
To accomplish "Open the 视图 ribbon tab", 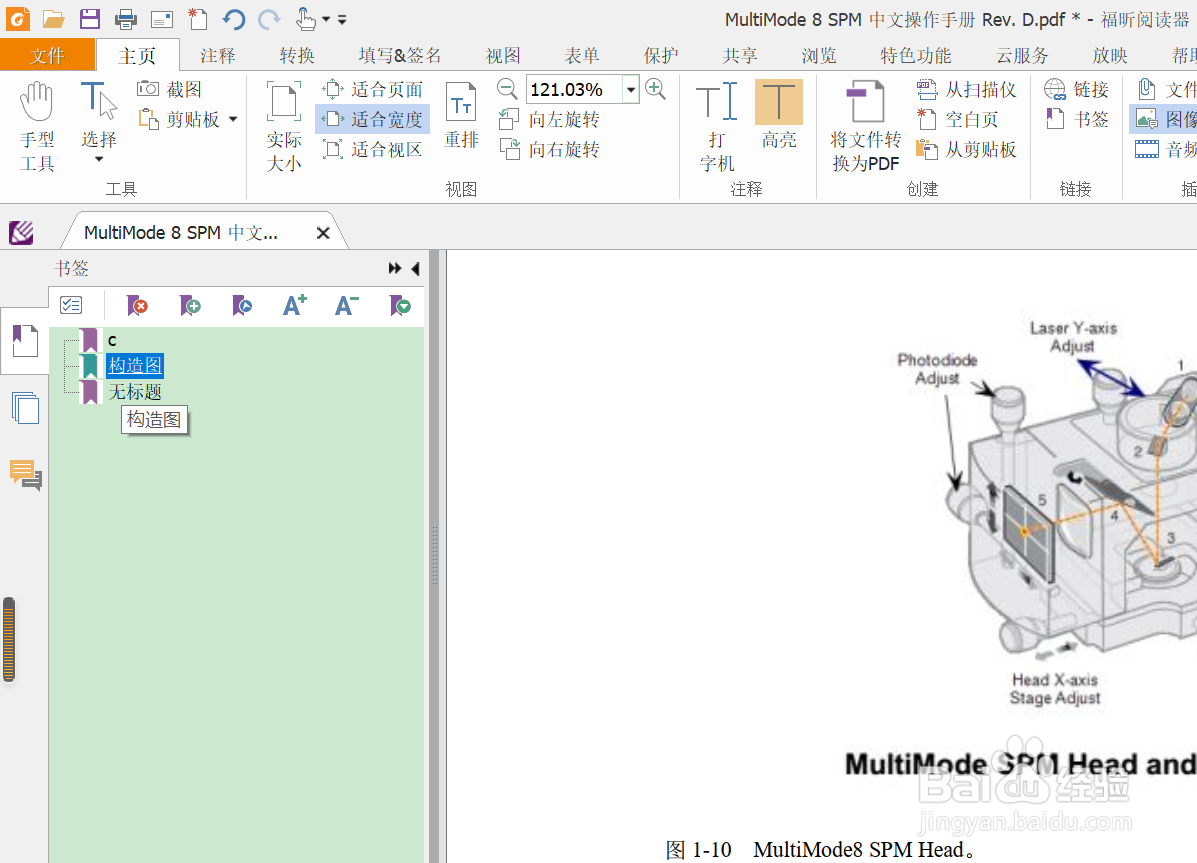I will (503, 55).
